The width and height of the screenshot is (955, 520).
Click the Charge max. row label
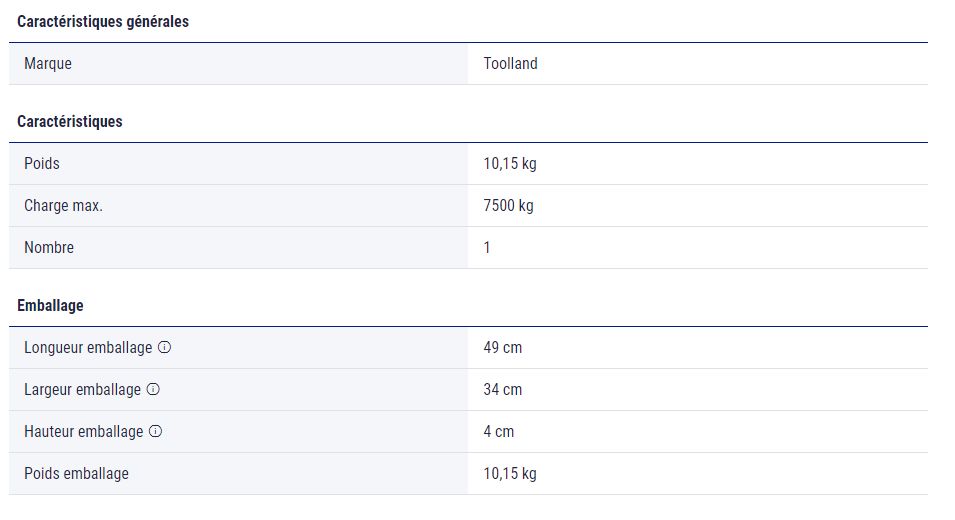tap(63, 206)
